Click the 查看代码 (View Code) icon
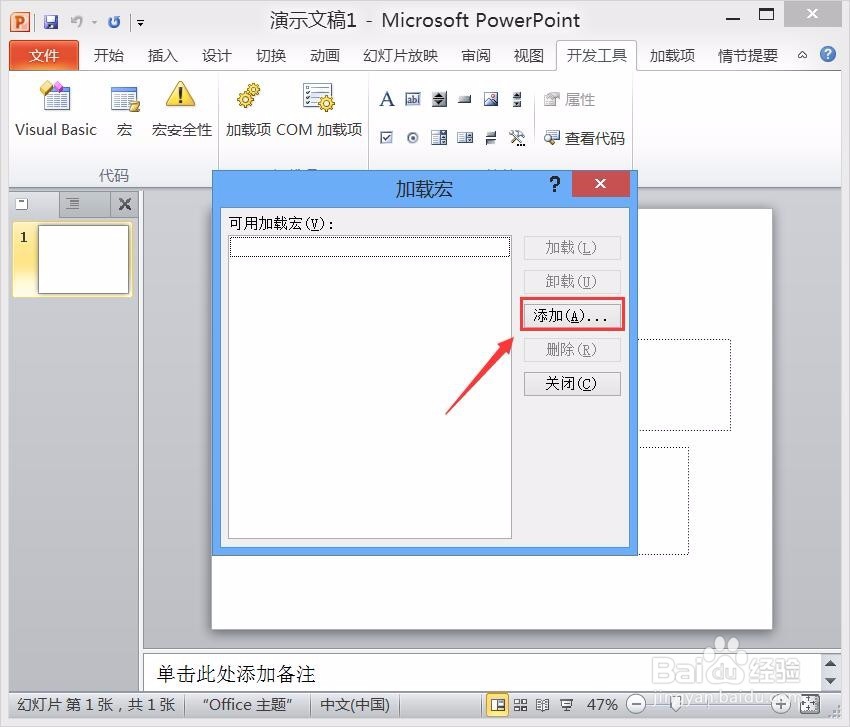850x727 pixels. pos(585,139)
